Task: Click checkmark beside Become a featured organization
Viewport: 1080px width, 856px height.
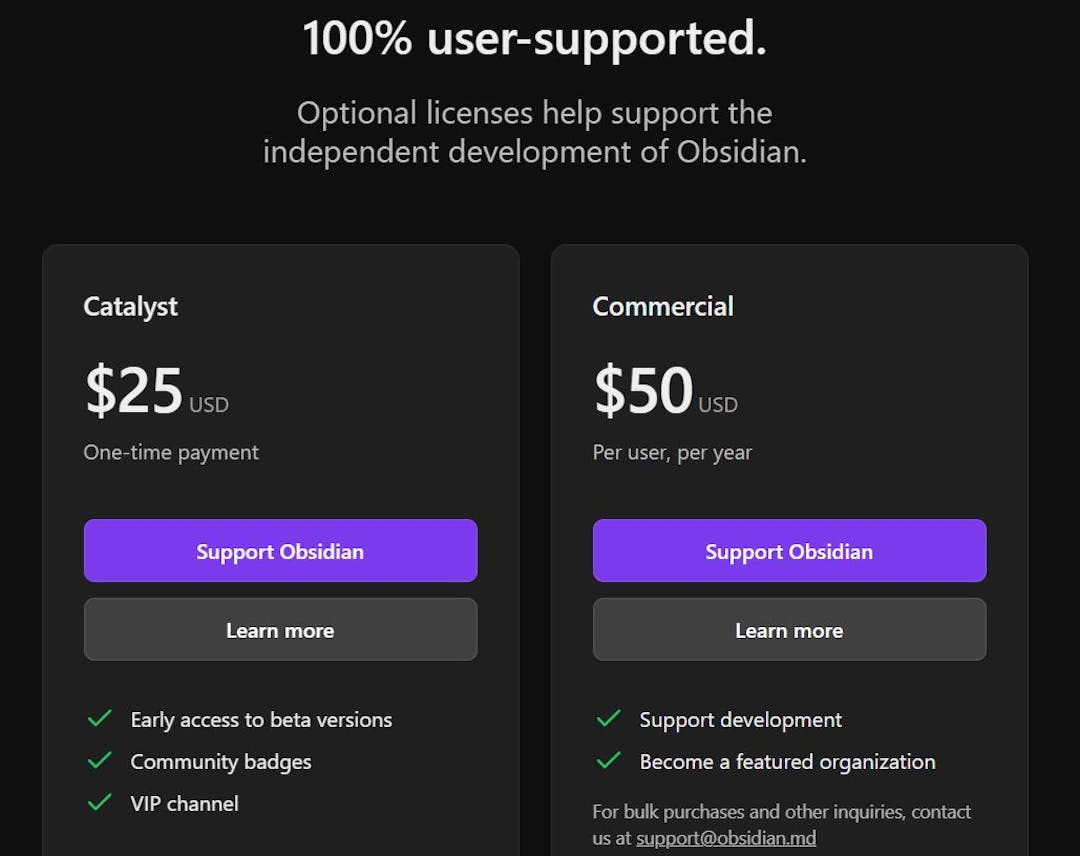Action: pyautogui.click(x=609, y=761)
